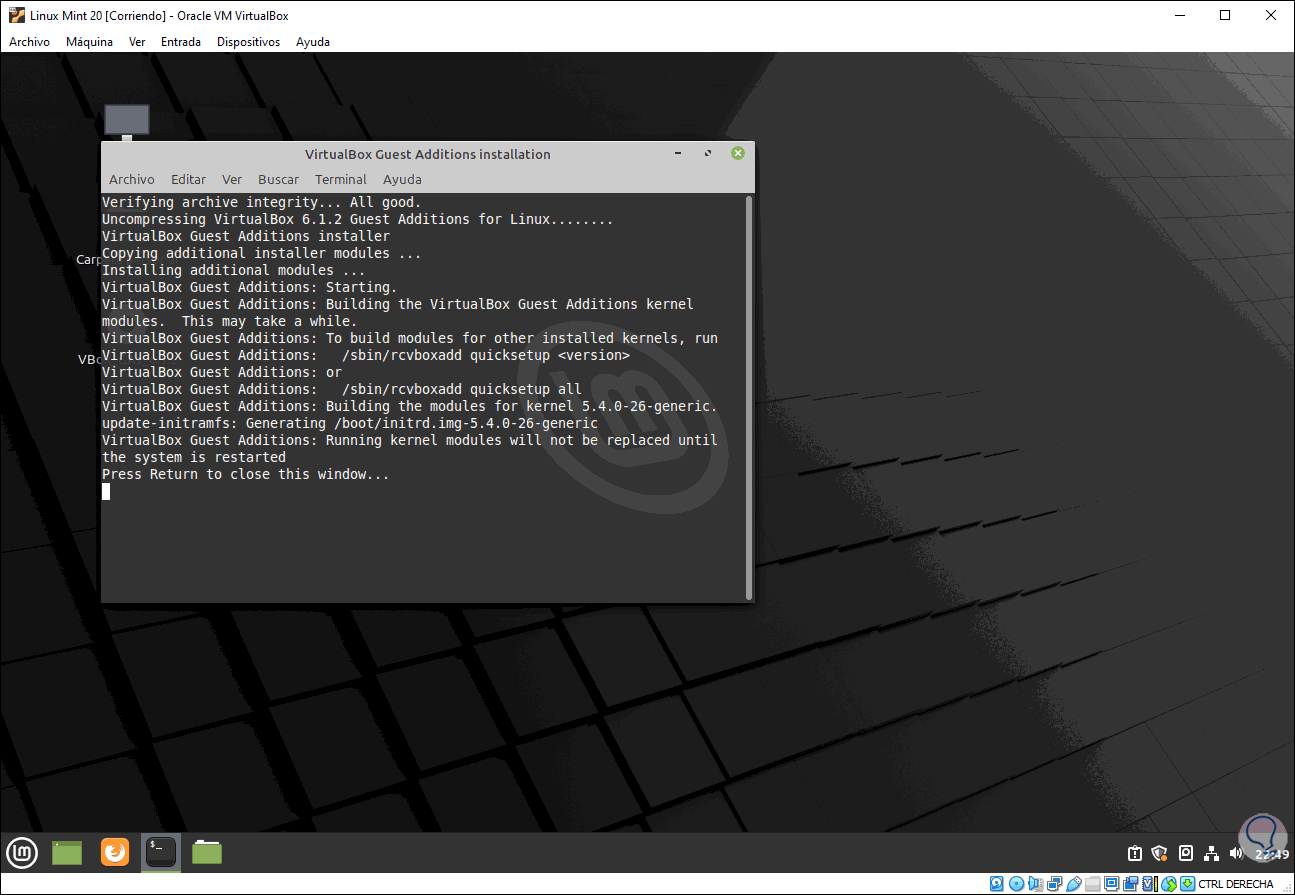Open the network connections tray icon

tap(1211, 853)
